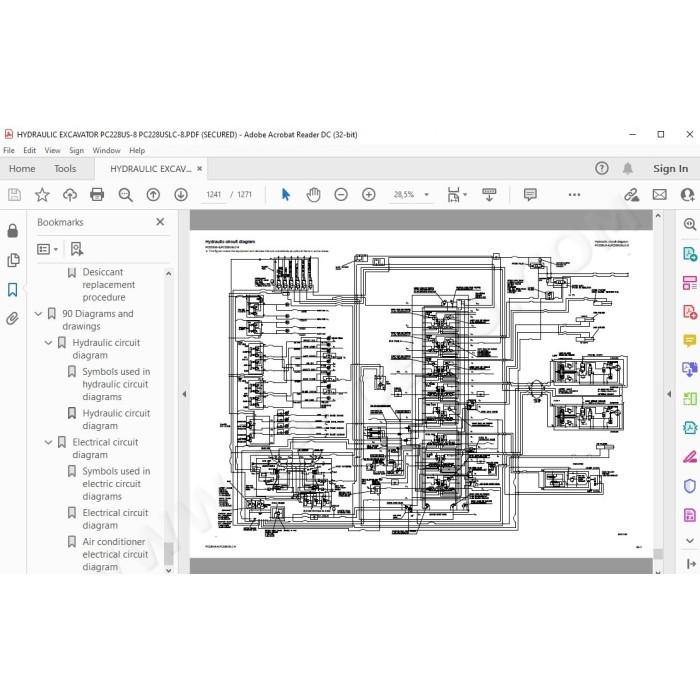Share a link to file
700x700 pixels.
point(631,195)
